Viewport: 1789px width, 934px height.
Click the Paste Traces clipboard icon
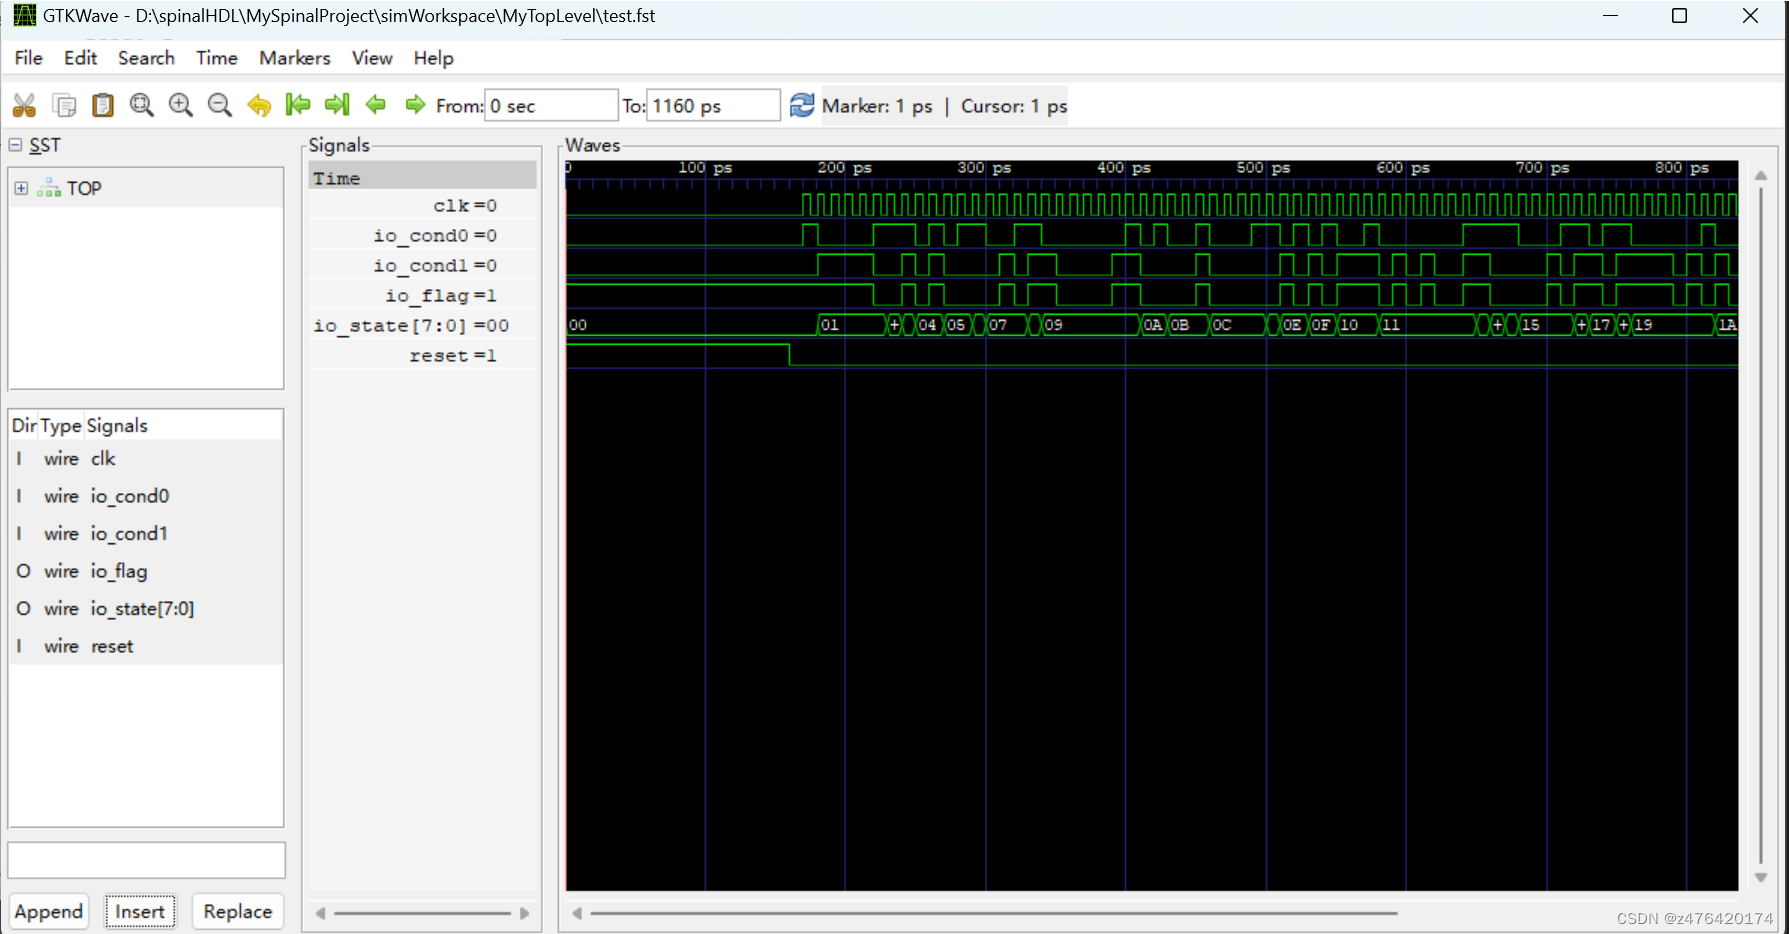pyautogui.click(x=102, y=105)
